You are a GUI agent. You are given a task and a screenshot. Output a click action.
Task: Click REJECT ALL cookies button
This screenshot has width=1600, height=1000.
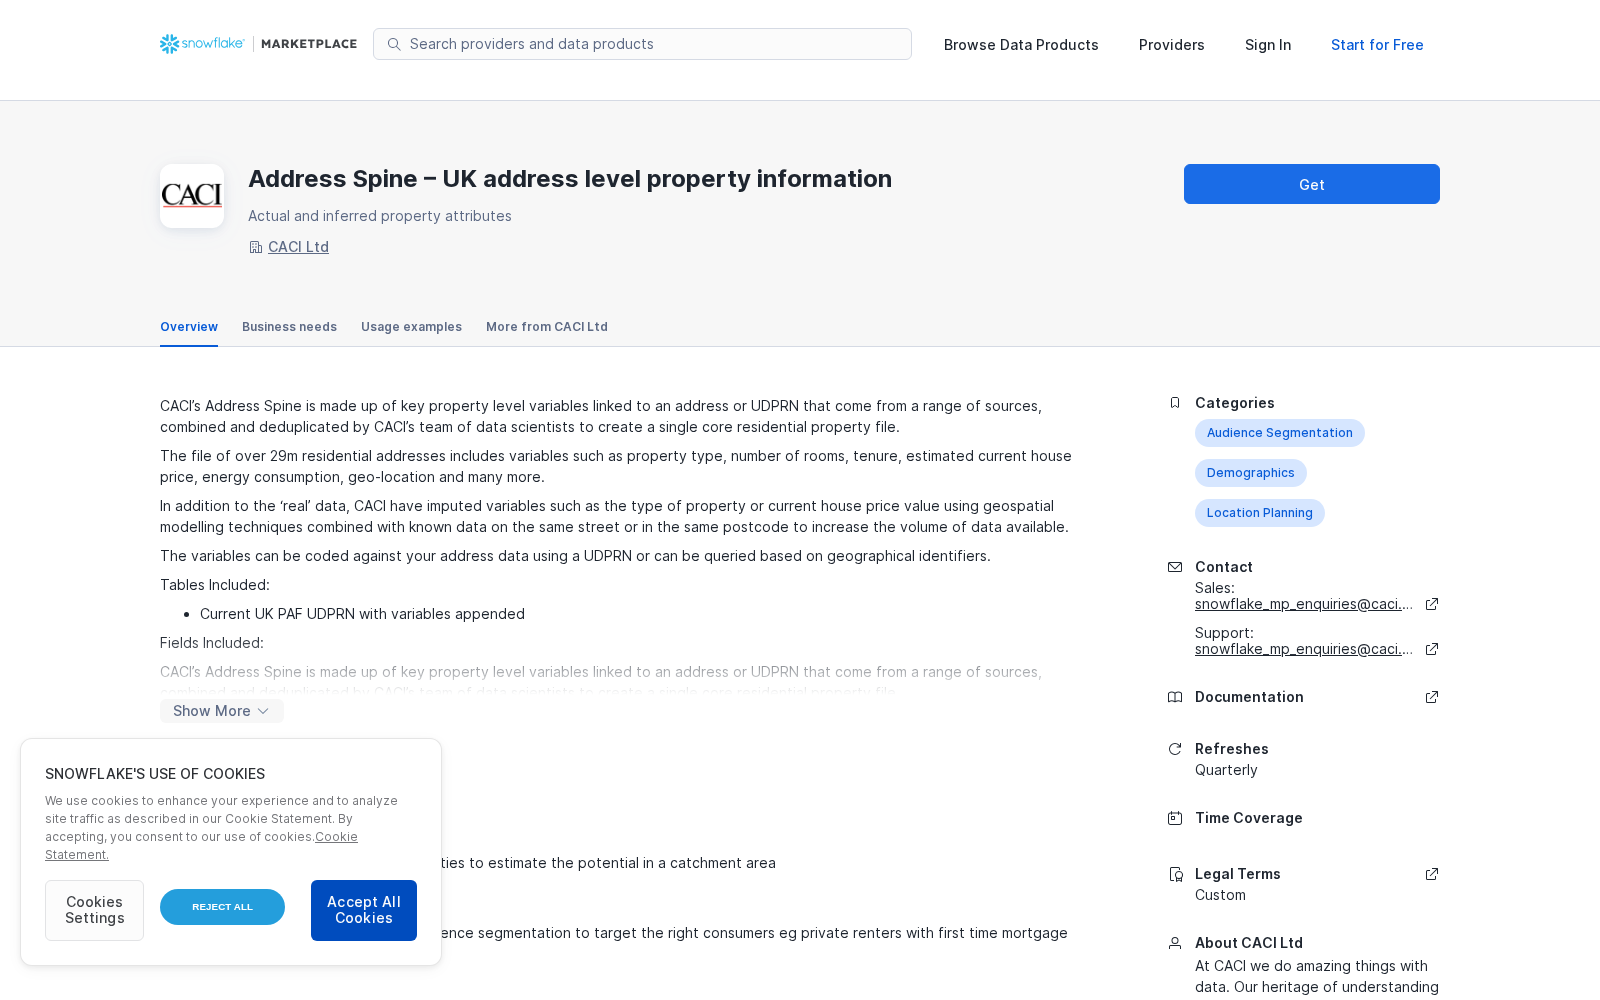(x=222, y=907)
